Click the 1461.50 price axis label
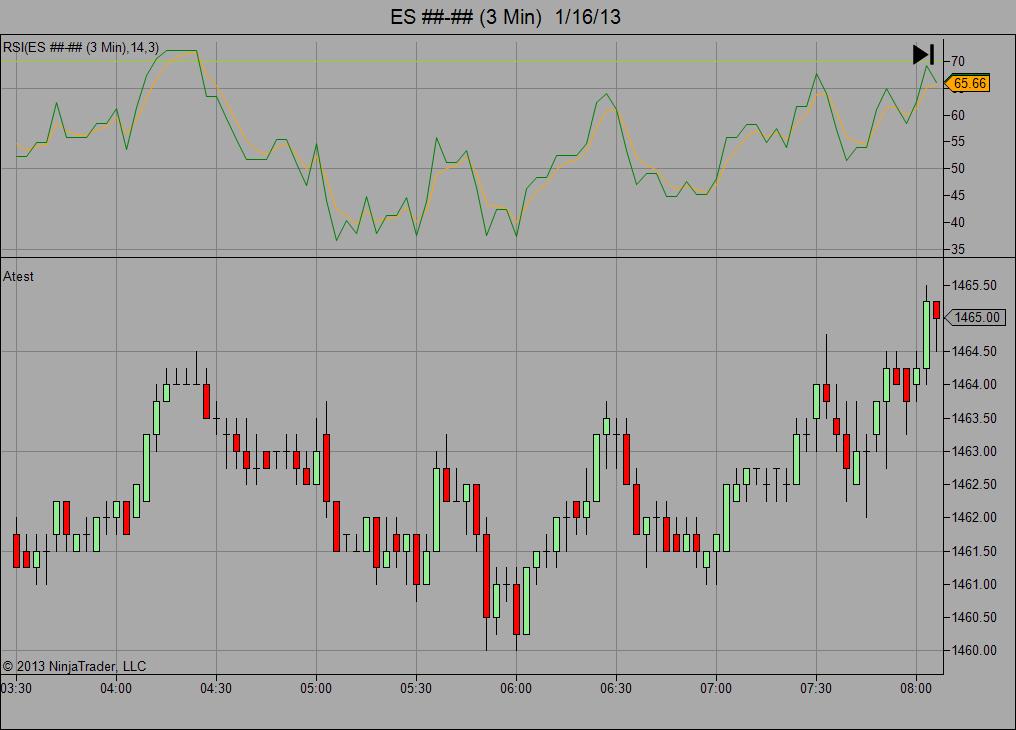The height and width of the screenshot is (730, 1016). coord(974,551)
